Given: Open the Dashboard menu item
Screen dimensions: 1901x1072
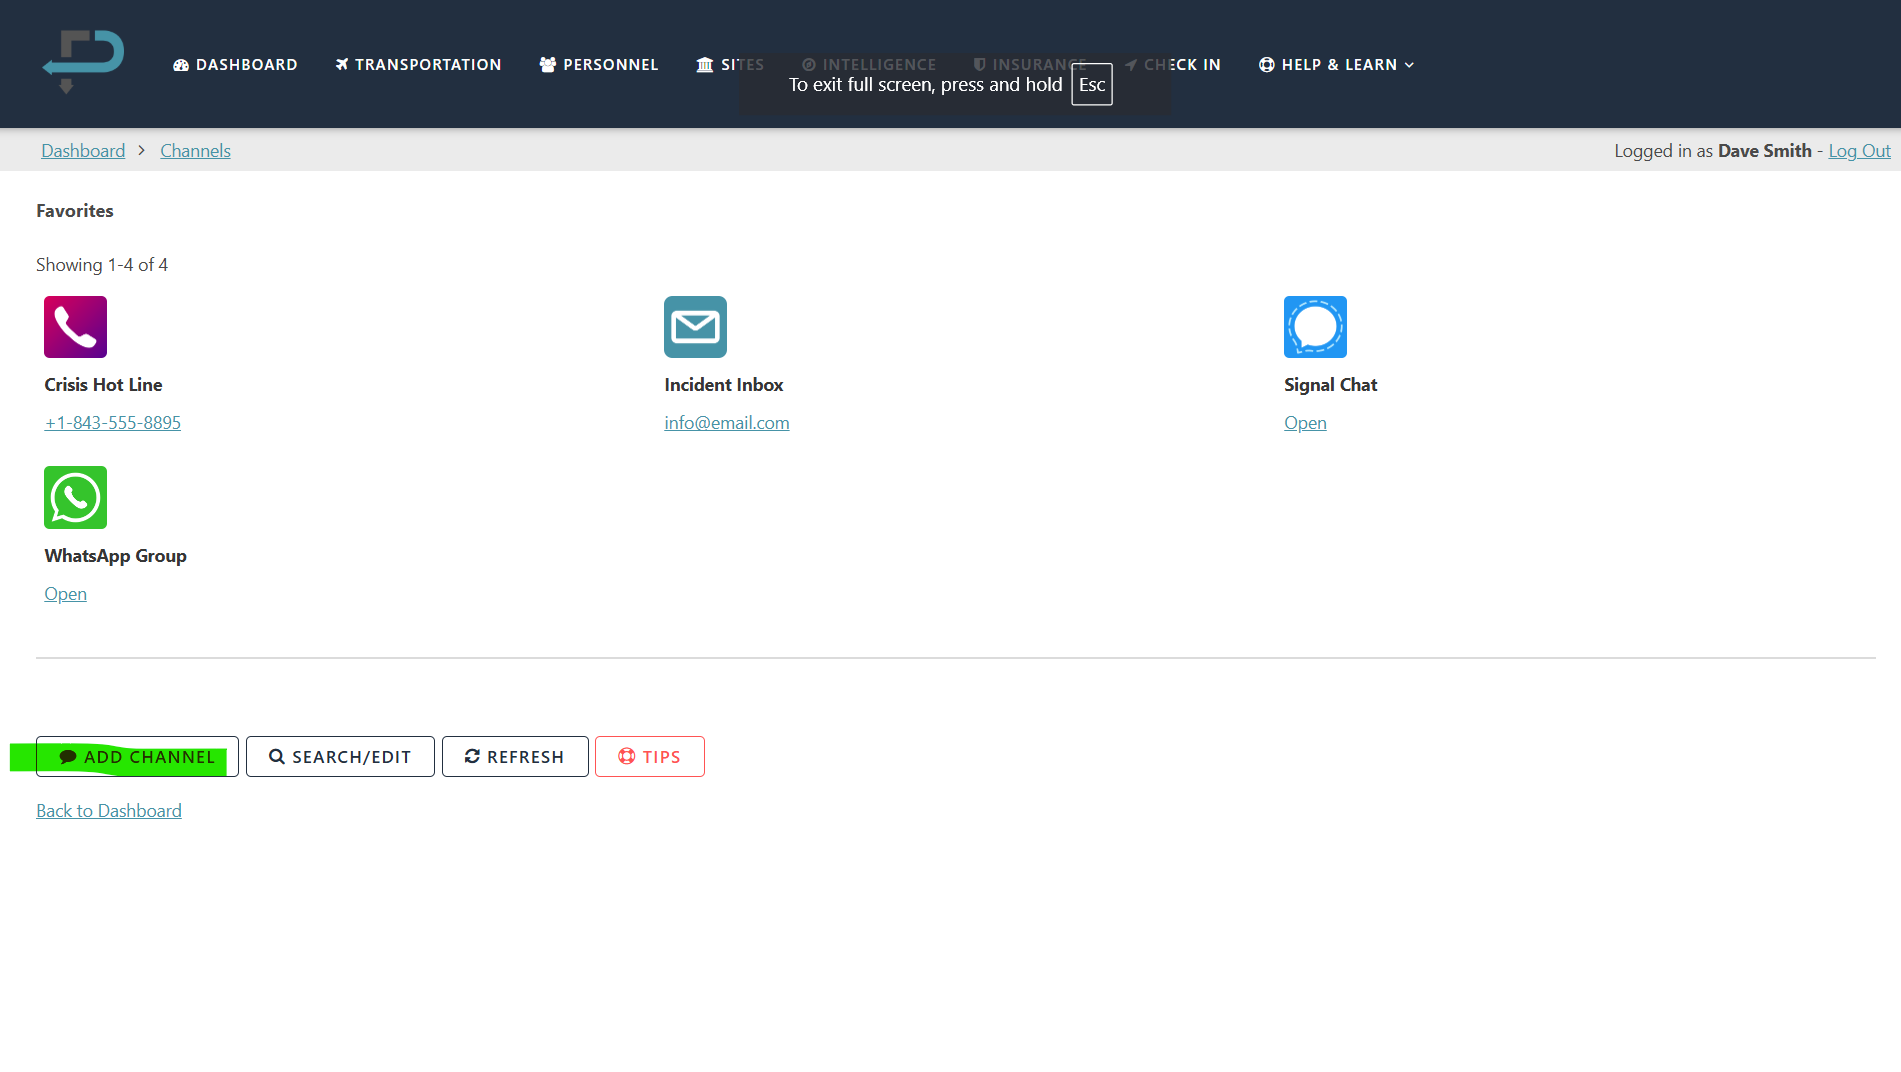Looking at the screenshot, I should click(x=235, y=65).
